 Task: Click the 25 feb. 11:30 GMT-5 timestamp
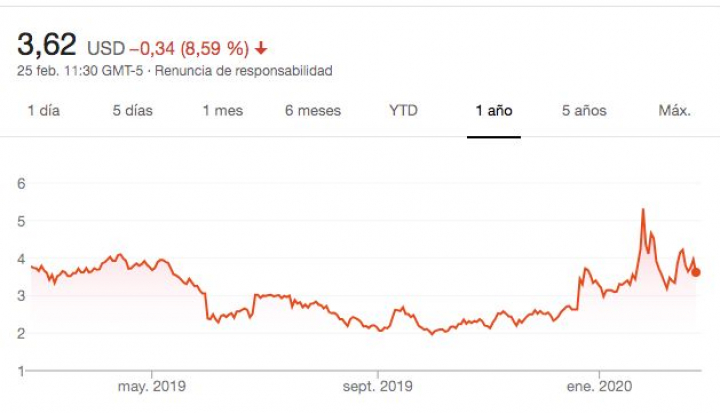tap(80, 71)
